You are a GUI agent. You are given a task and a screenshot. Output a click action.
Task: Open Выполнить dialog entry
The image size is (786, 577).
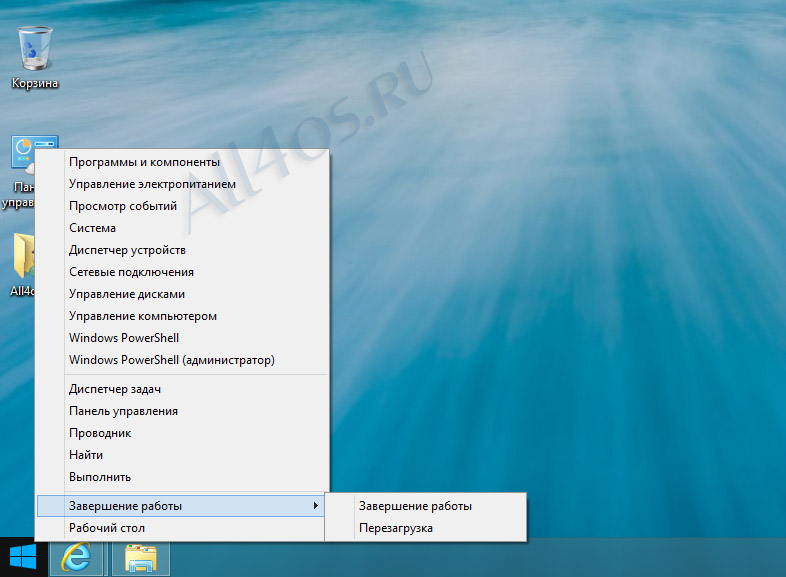coord(182,478)
